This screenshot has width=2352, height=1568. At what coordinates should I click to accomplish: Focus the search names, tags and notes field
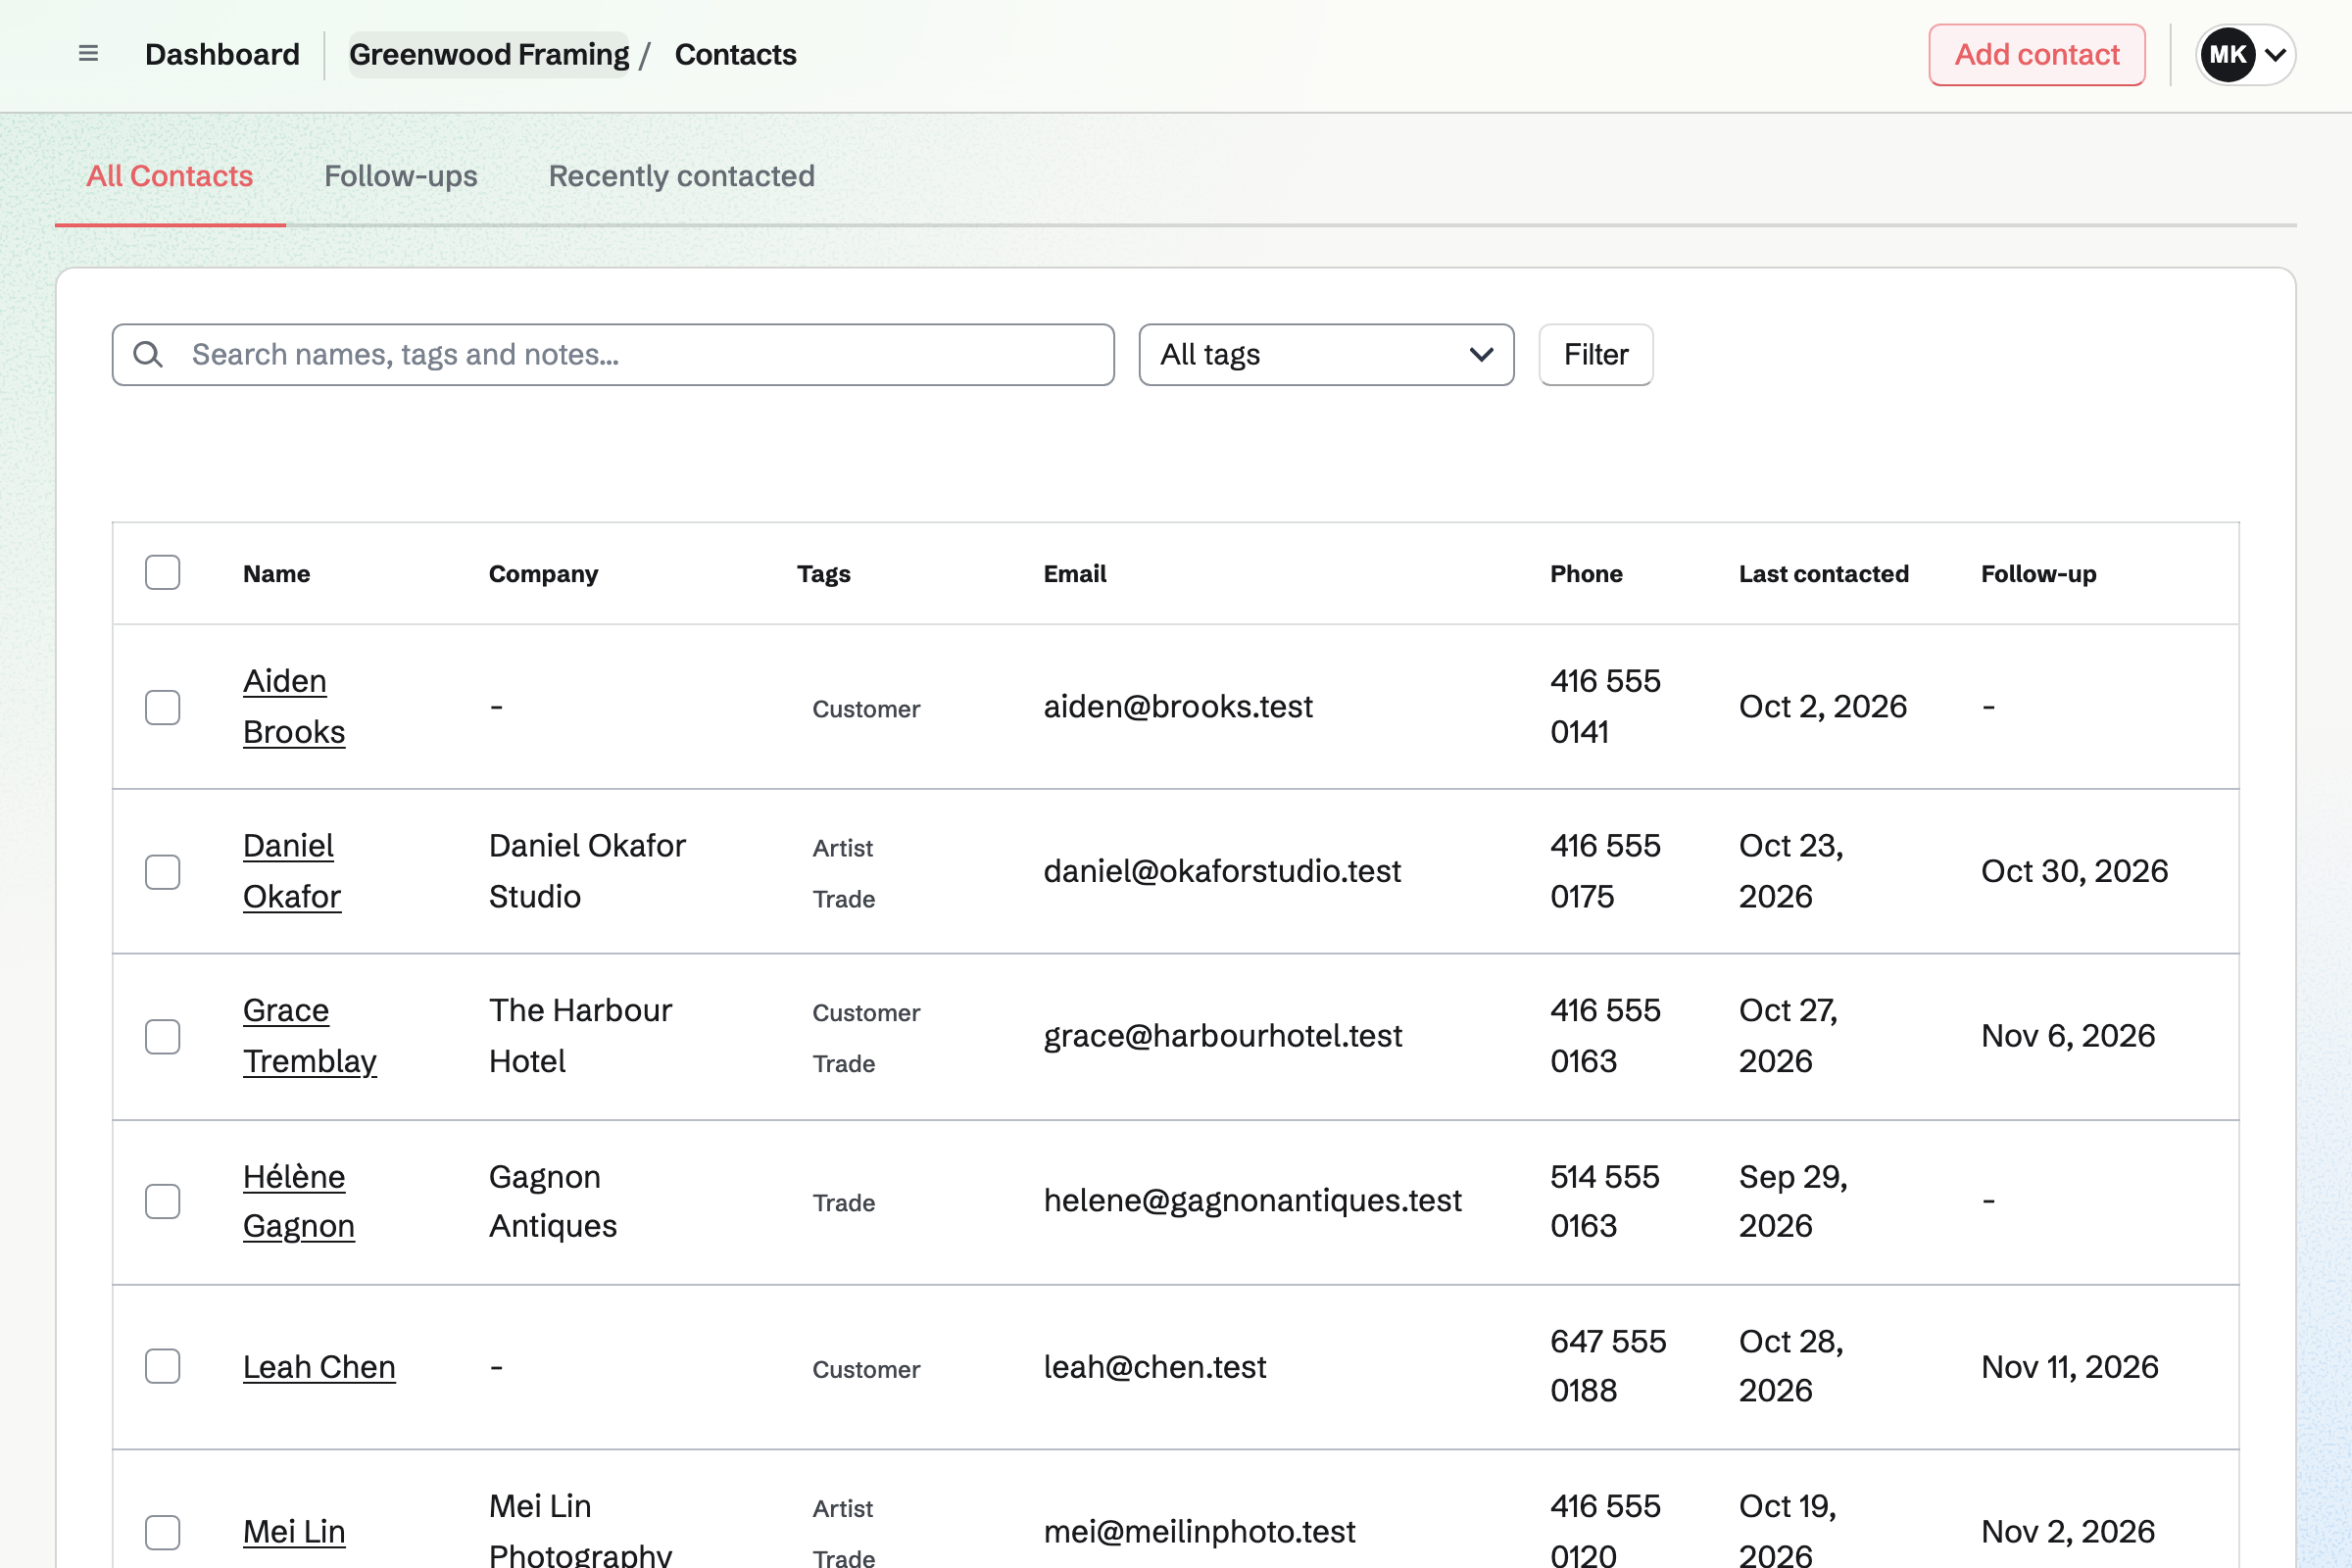click(x=613, y=354)
